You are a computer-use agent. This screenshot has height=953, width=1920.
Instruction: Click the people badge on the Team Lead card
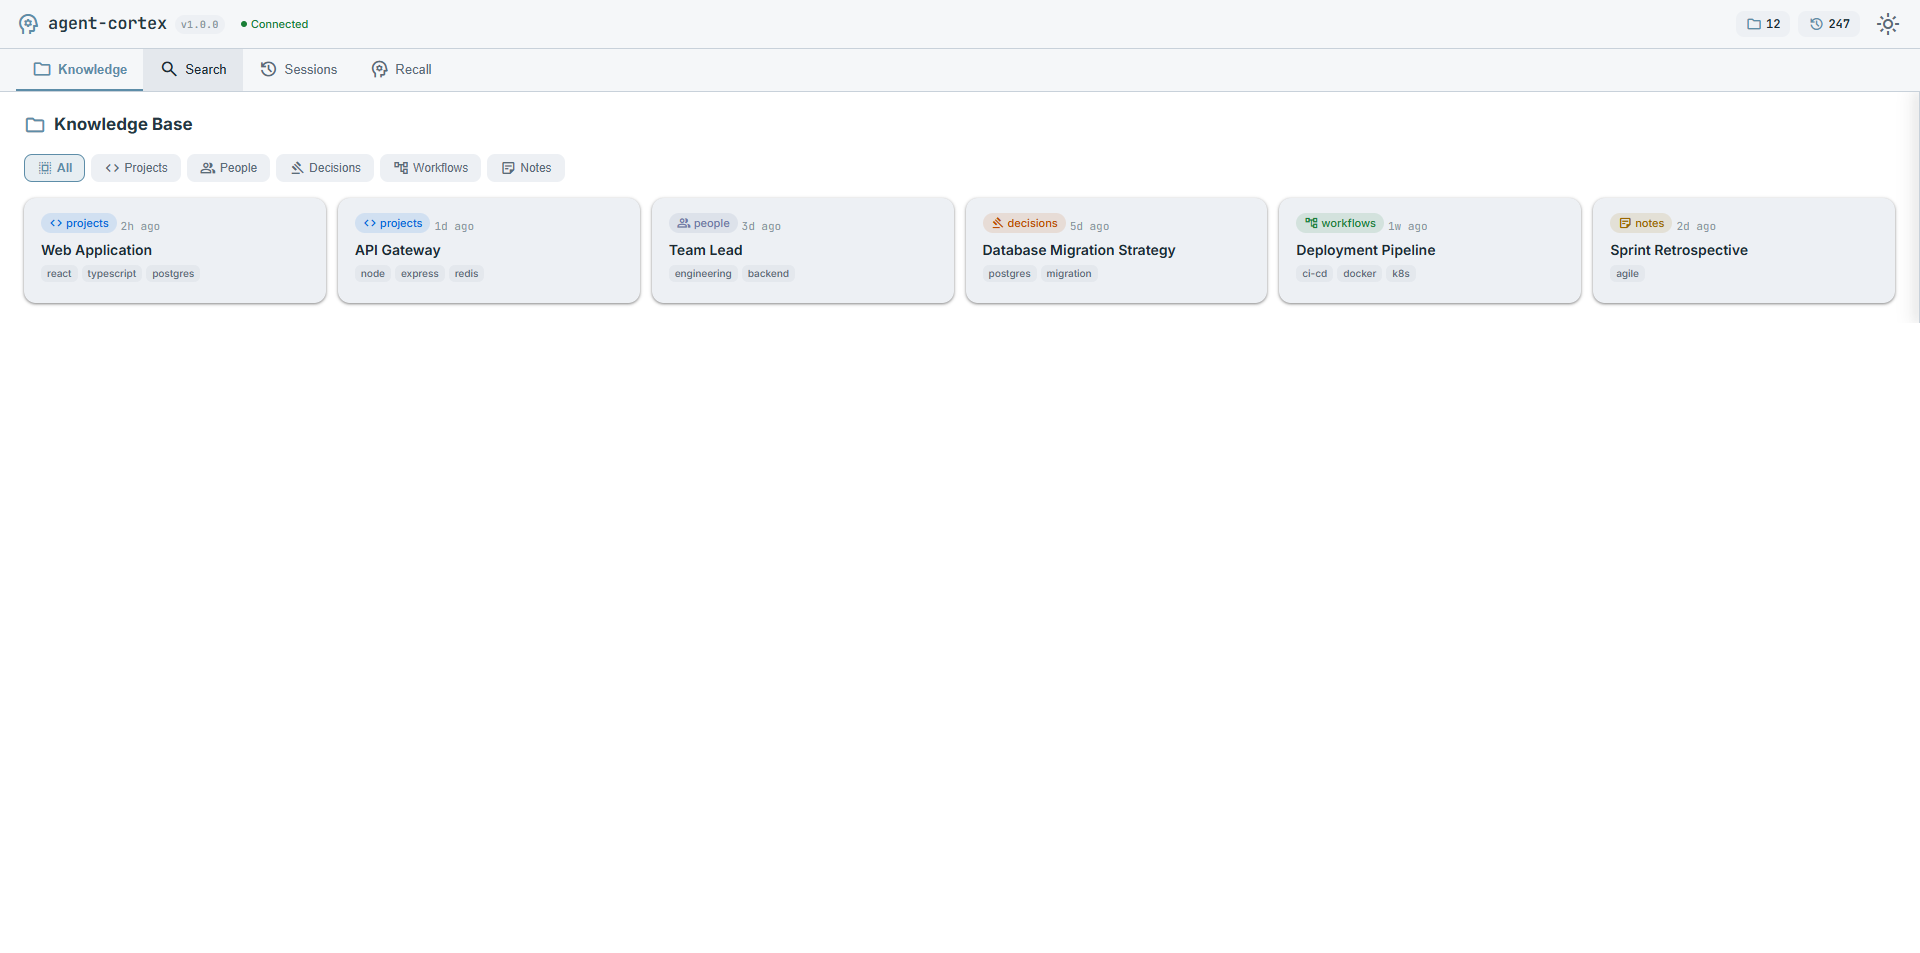pyautogui.click(x=703, y=223)
